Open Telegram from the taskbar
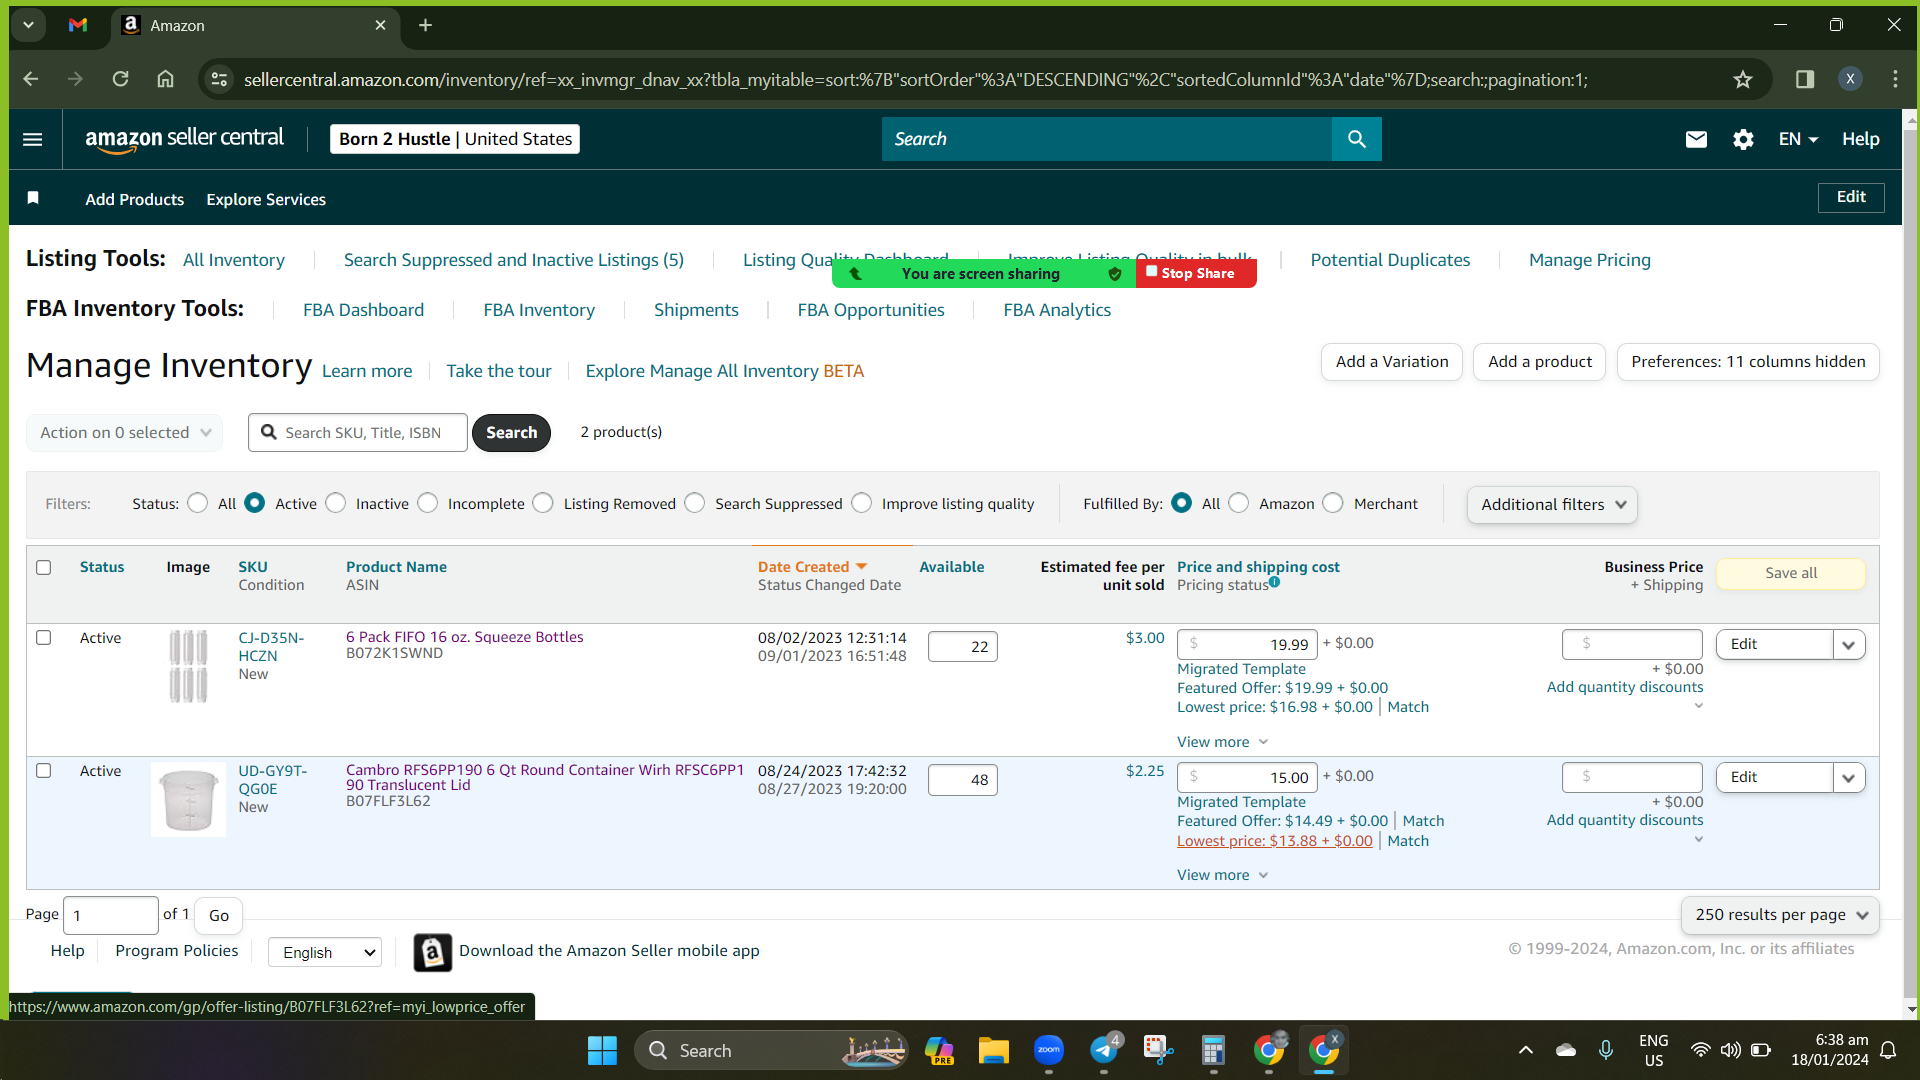Image resolution: width=1920 pixels, height=1080 pixels. 1103,1050
